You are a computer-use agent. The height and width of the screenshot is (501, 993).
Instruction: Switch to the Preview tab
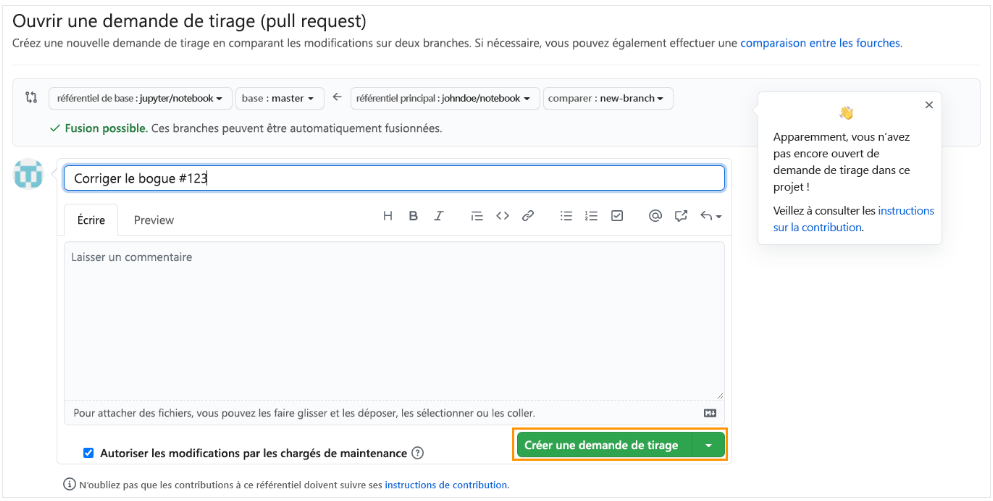(154, 220)
